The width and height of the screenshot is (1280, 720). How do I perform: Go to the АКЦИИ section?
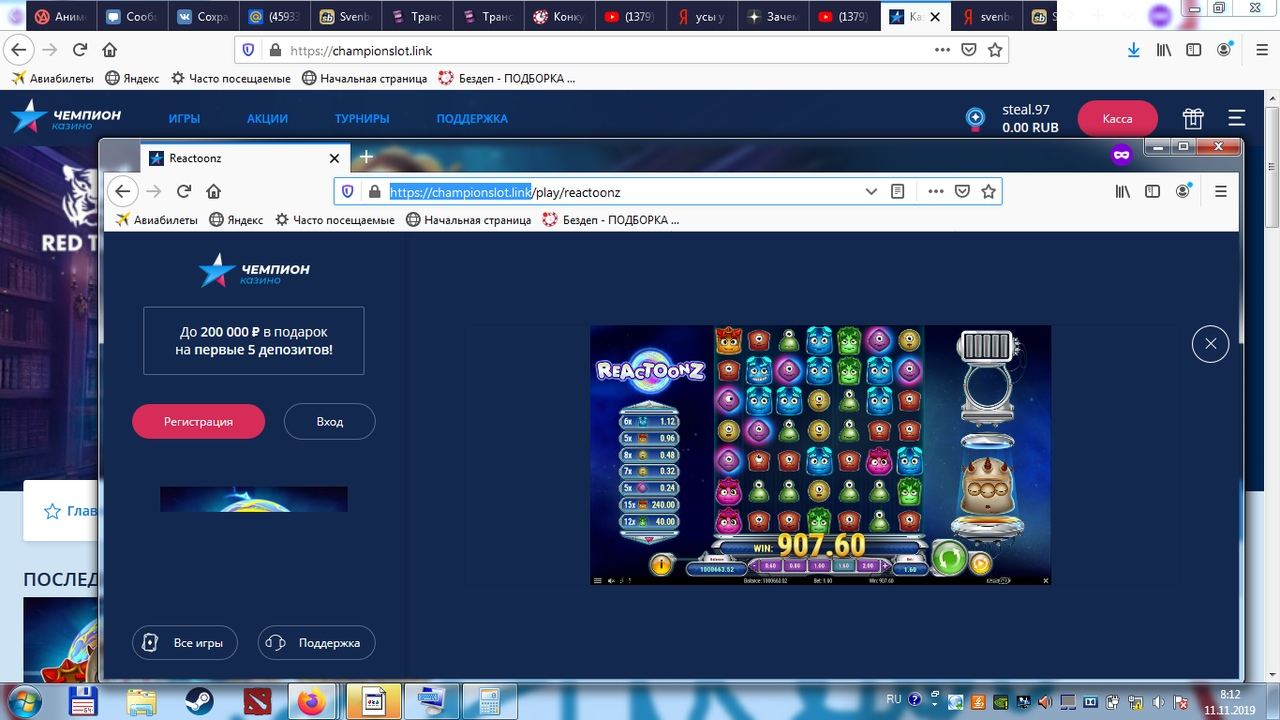267,118
